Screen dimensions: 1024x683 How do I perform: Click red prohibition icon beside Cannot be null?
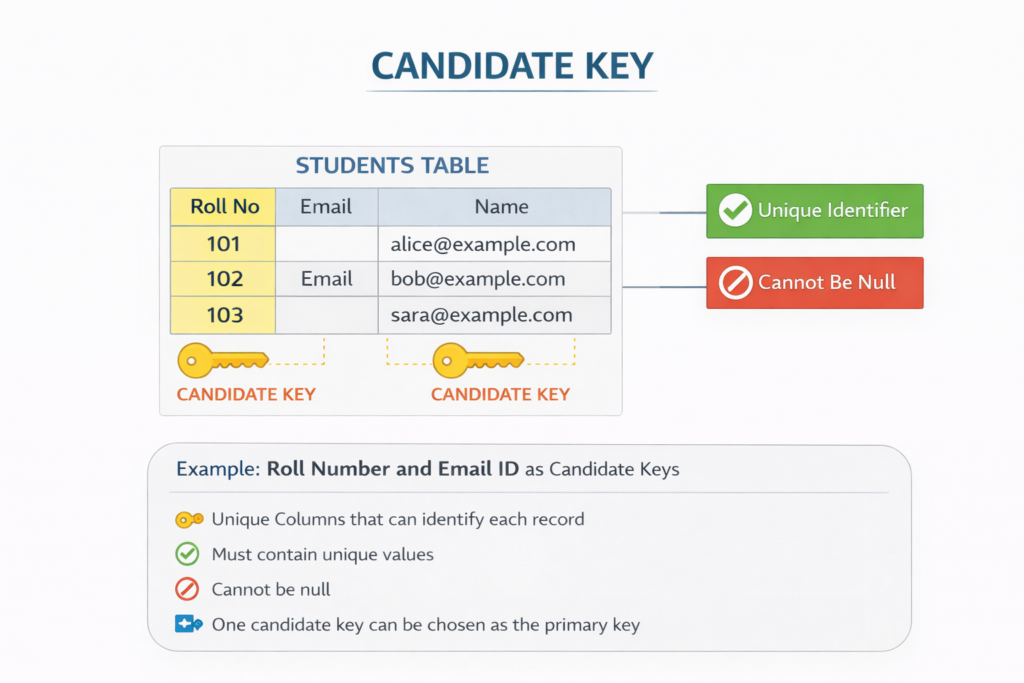[x=187, y=589]
